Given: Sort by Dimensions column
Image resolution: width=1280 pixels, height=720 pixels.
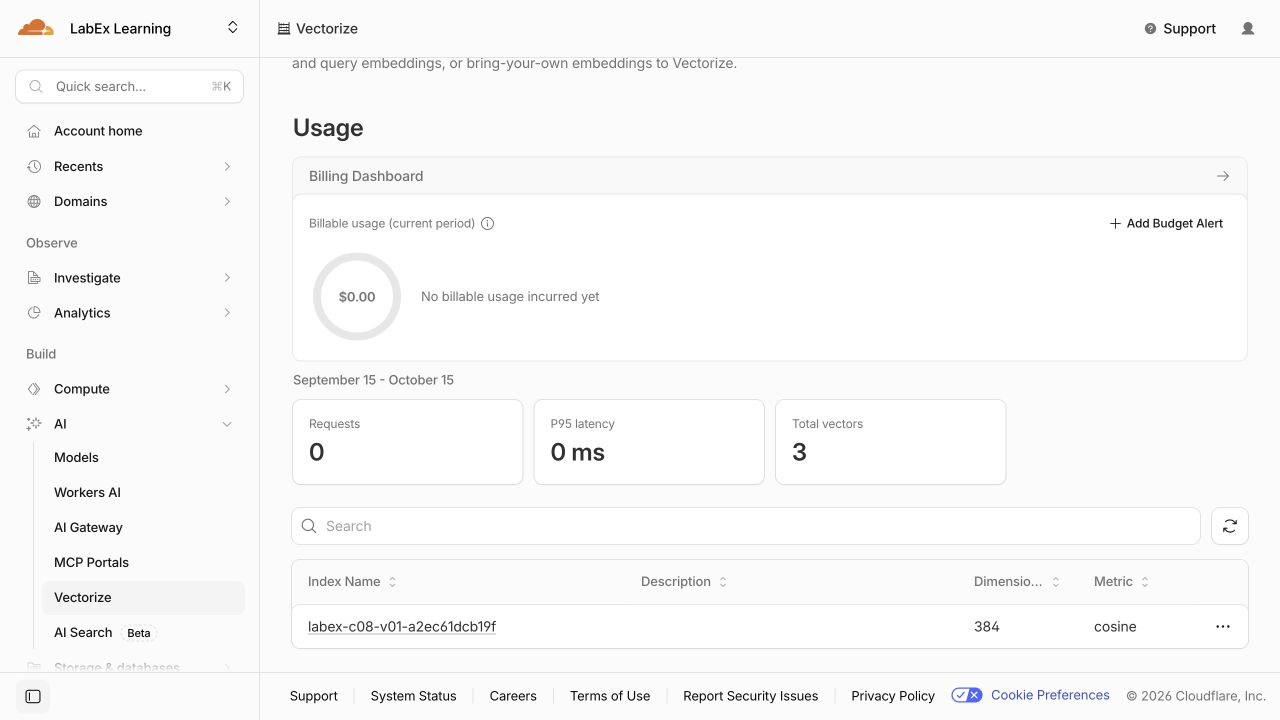Looking at the screenshot, I should 1017,582.
